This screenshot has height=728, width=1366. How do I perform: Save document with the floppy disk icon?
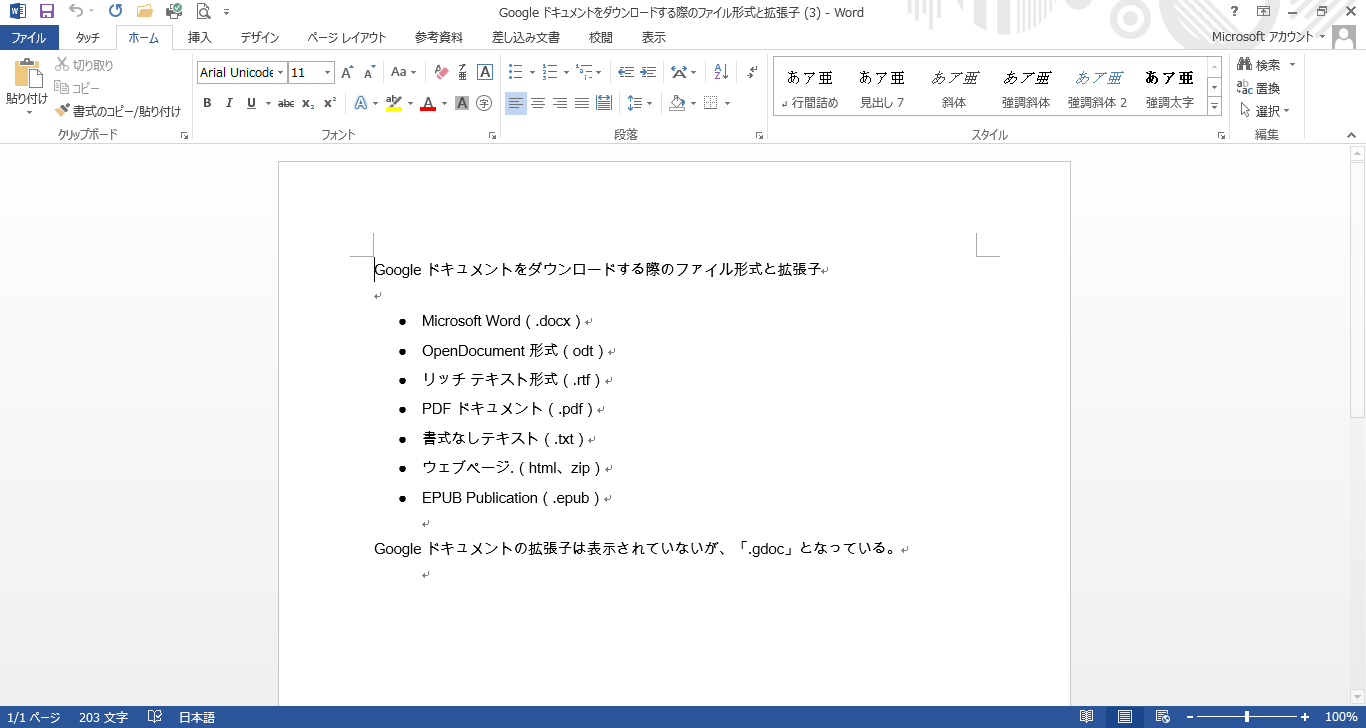coord(47,12)
